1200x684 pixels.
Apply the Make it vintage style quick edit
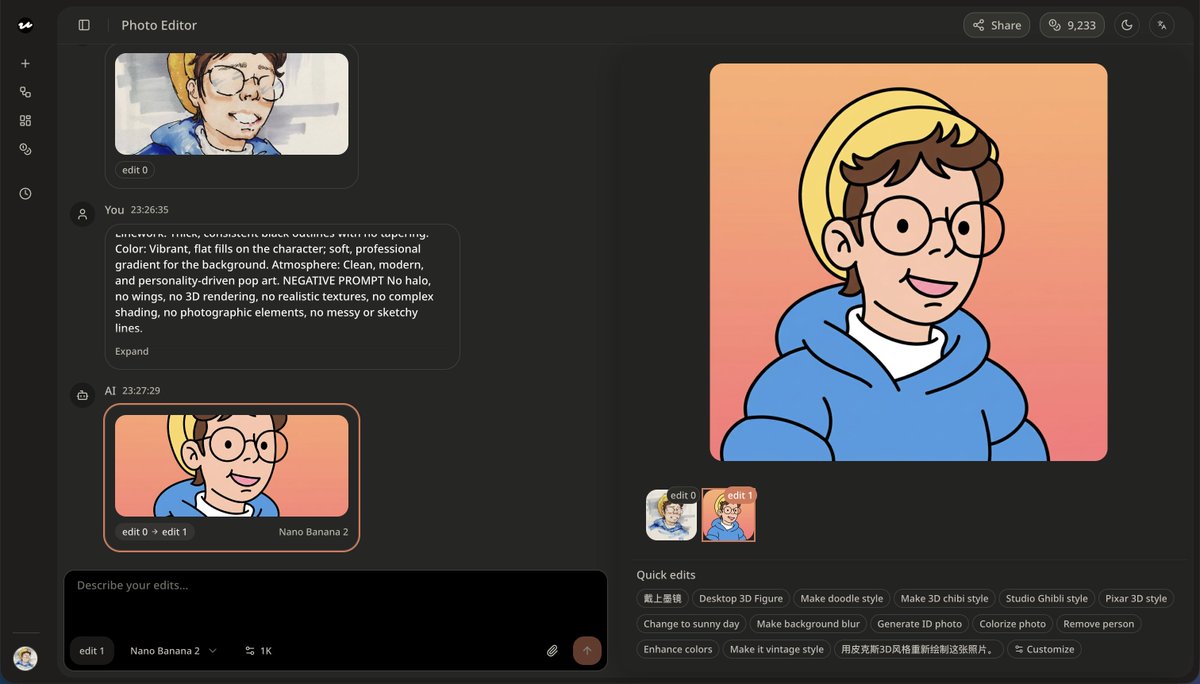[777, 649]
